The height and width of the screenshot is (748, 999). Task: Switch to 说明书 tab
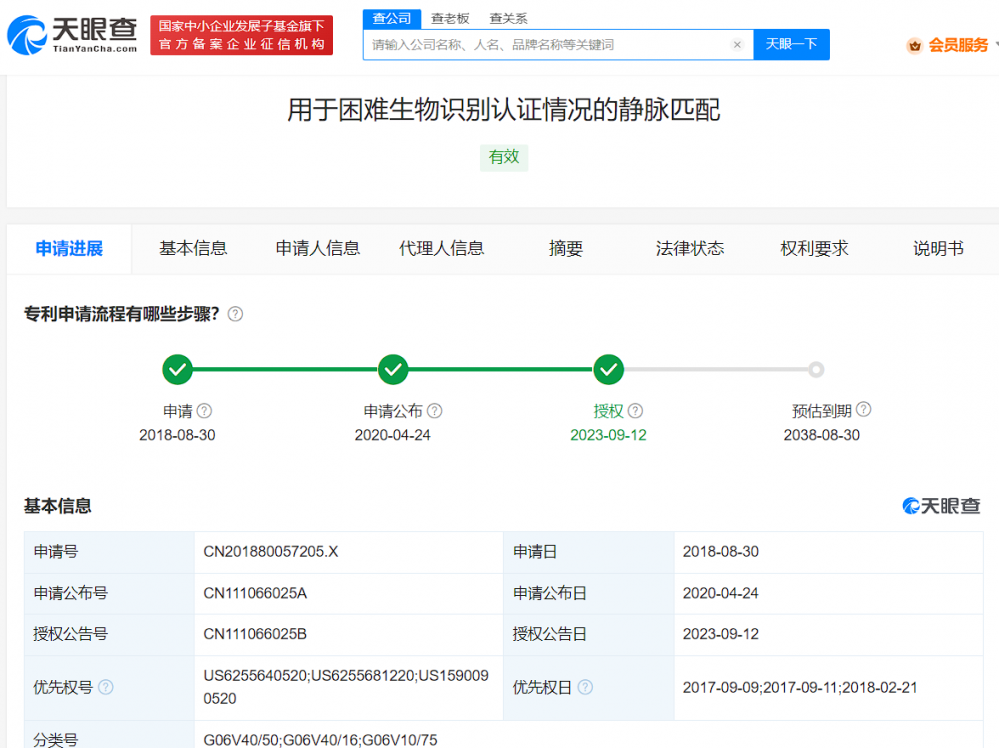pos(938,248)
